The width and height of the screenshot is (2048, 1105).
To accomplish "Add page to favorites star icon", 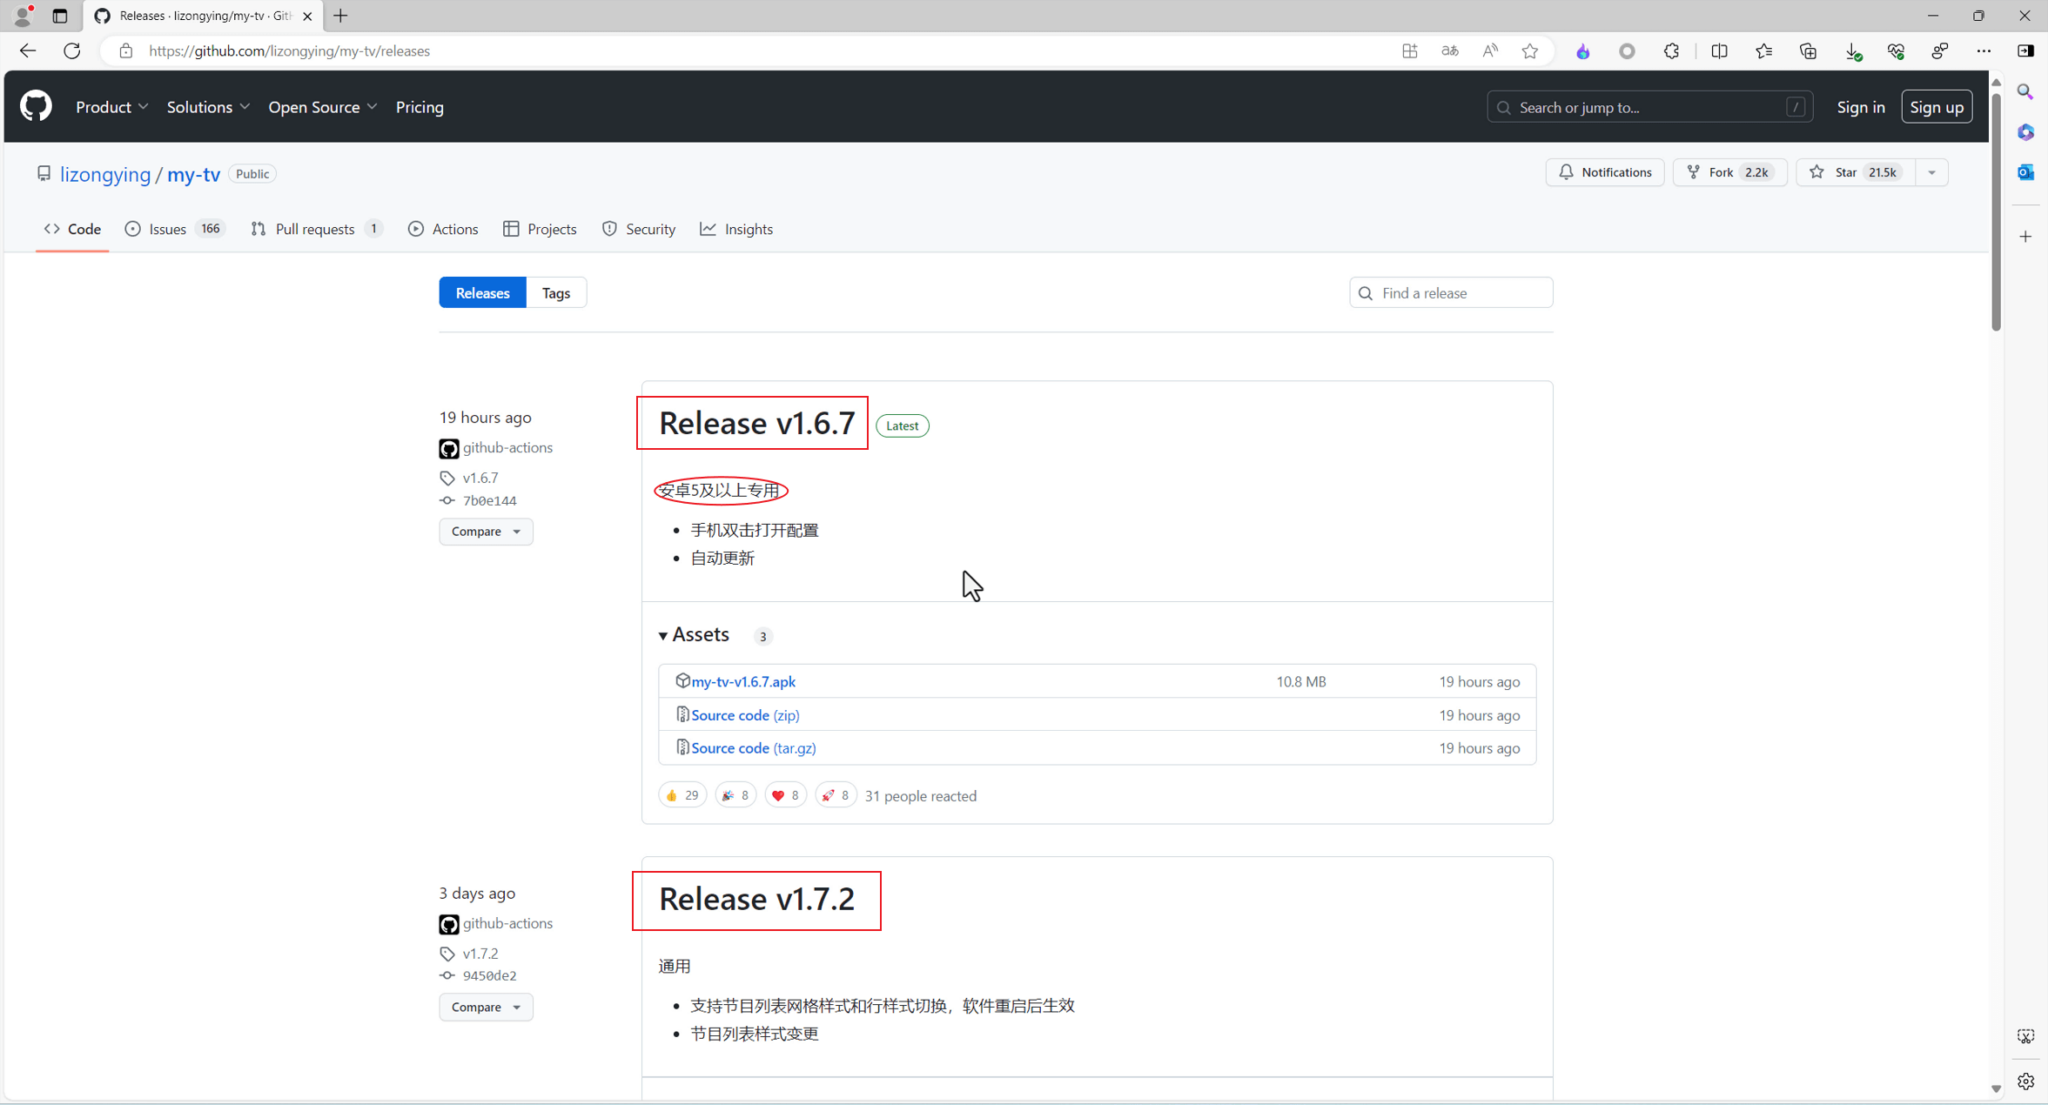I will click(1529, 51).
